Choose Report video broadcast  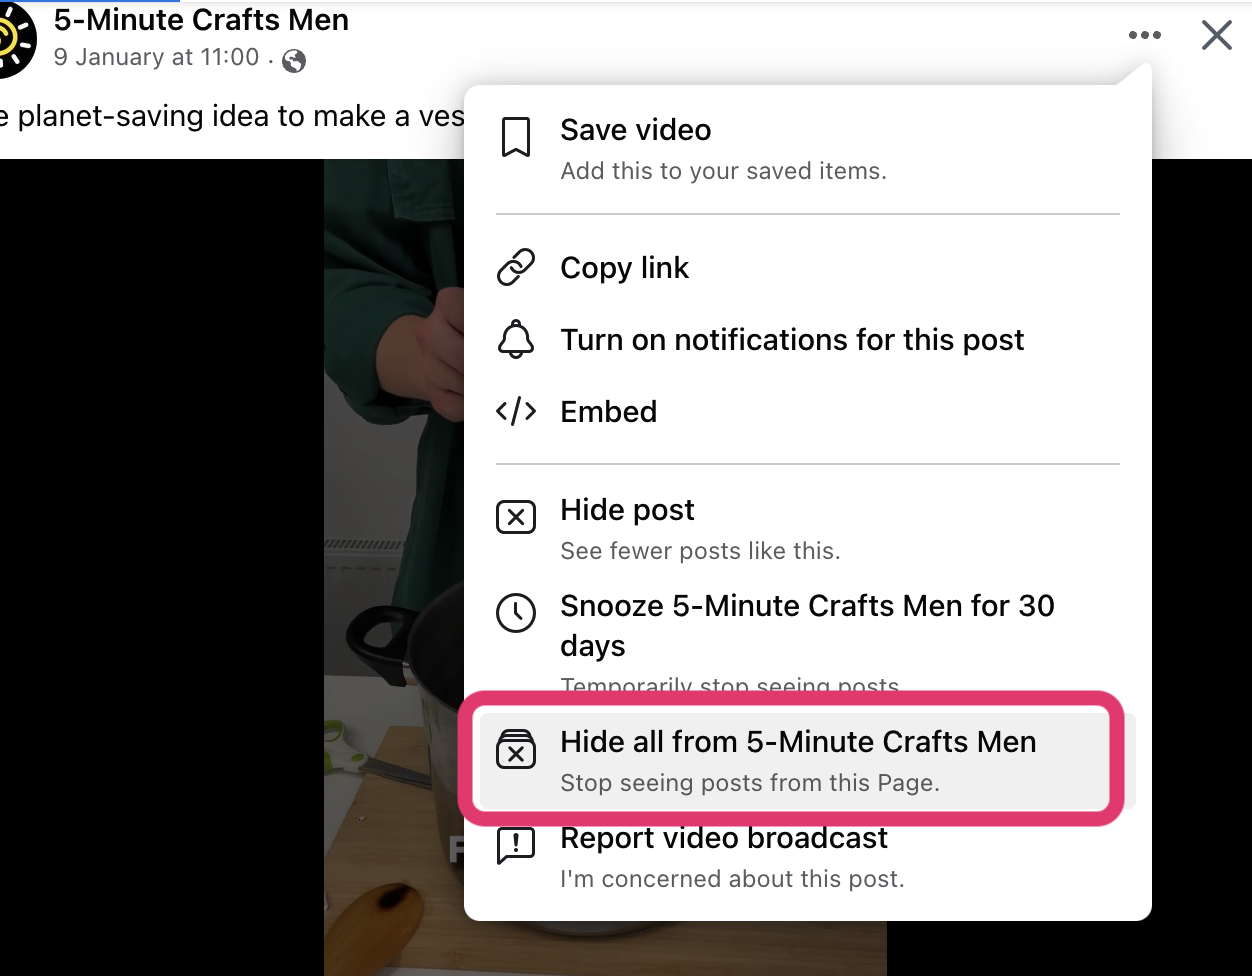click(808, 857)
